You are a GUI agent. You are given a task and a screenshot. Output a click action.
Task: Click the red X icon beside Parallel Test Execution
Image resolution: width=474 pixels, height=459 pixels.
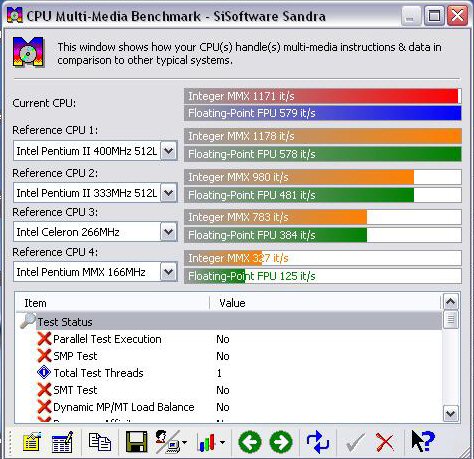(x=44, y=339)
